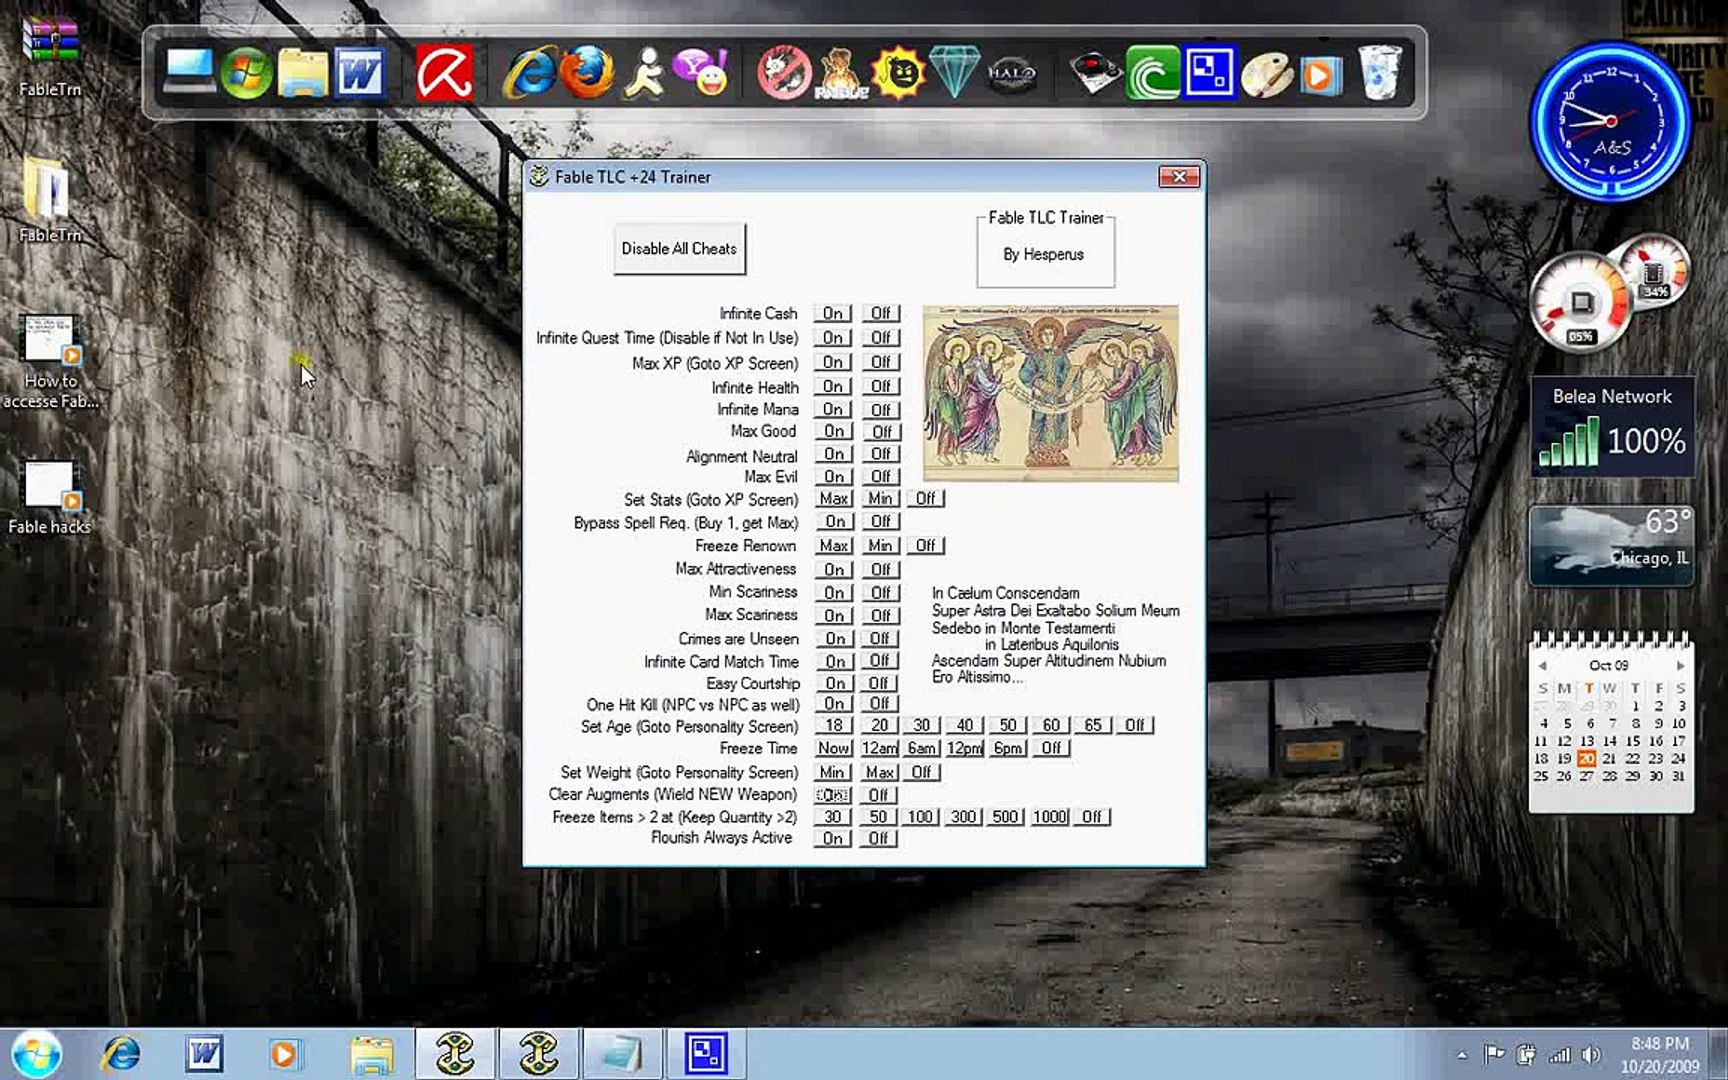
Task: Open the FableTrn folder desktop icon
Action: pyautogui.click(x=50, y=200)
